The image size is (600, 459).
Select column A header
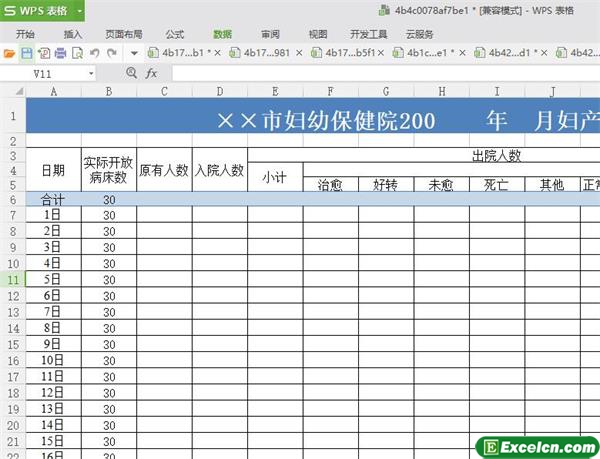pos(54,91)
